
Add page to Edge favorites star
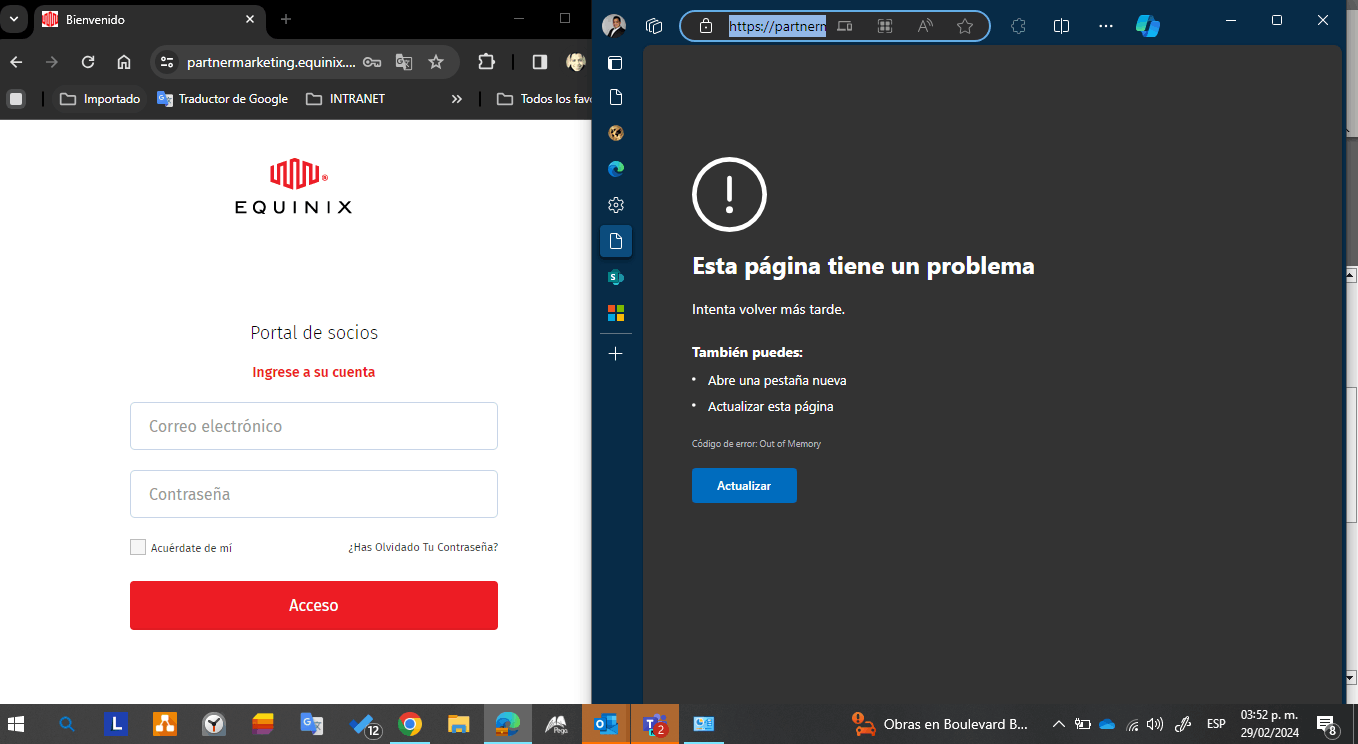(x=965, y=26)
